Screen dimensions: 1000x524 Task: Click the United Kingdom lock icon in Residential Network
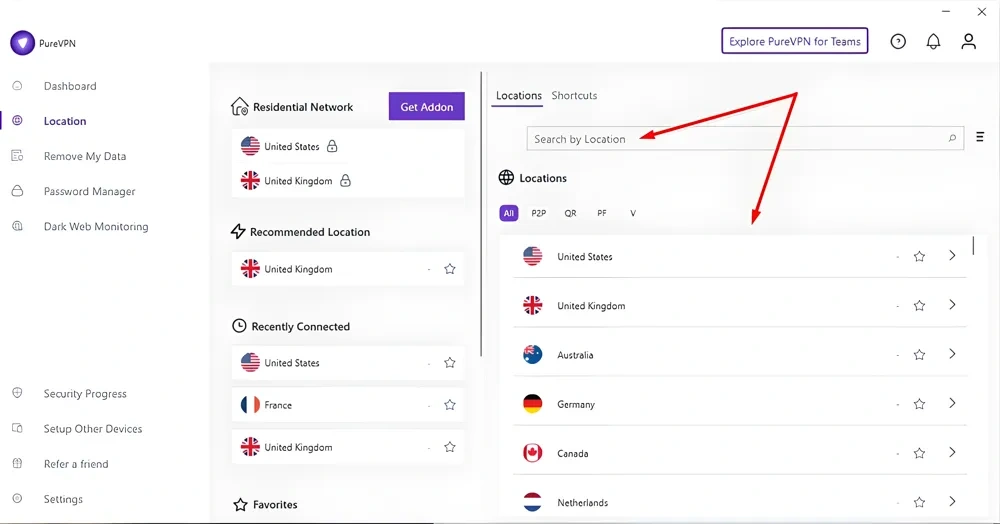coord(345,180)
